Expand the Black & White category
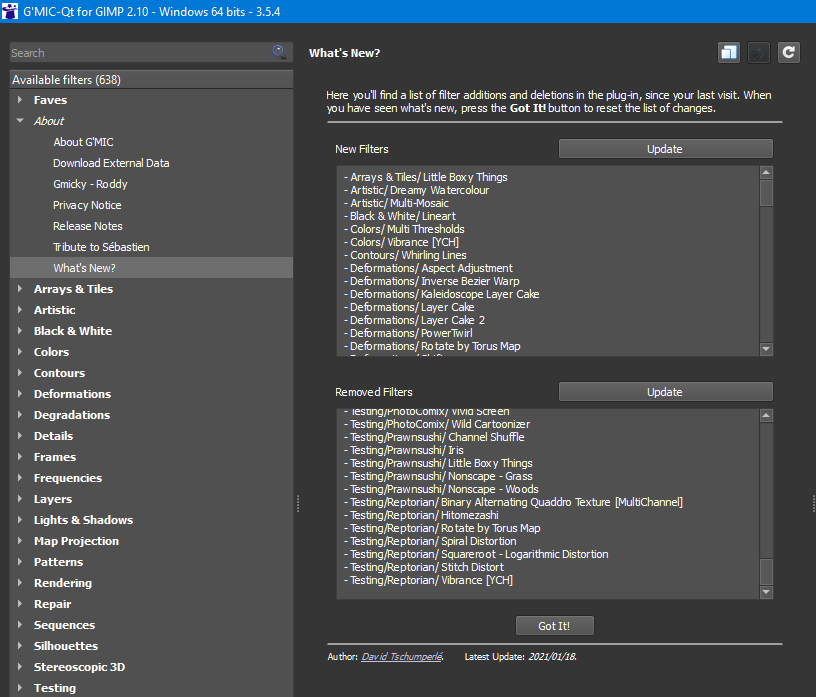This screenshot has width=816, height=697. (20, 331)
